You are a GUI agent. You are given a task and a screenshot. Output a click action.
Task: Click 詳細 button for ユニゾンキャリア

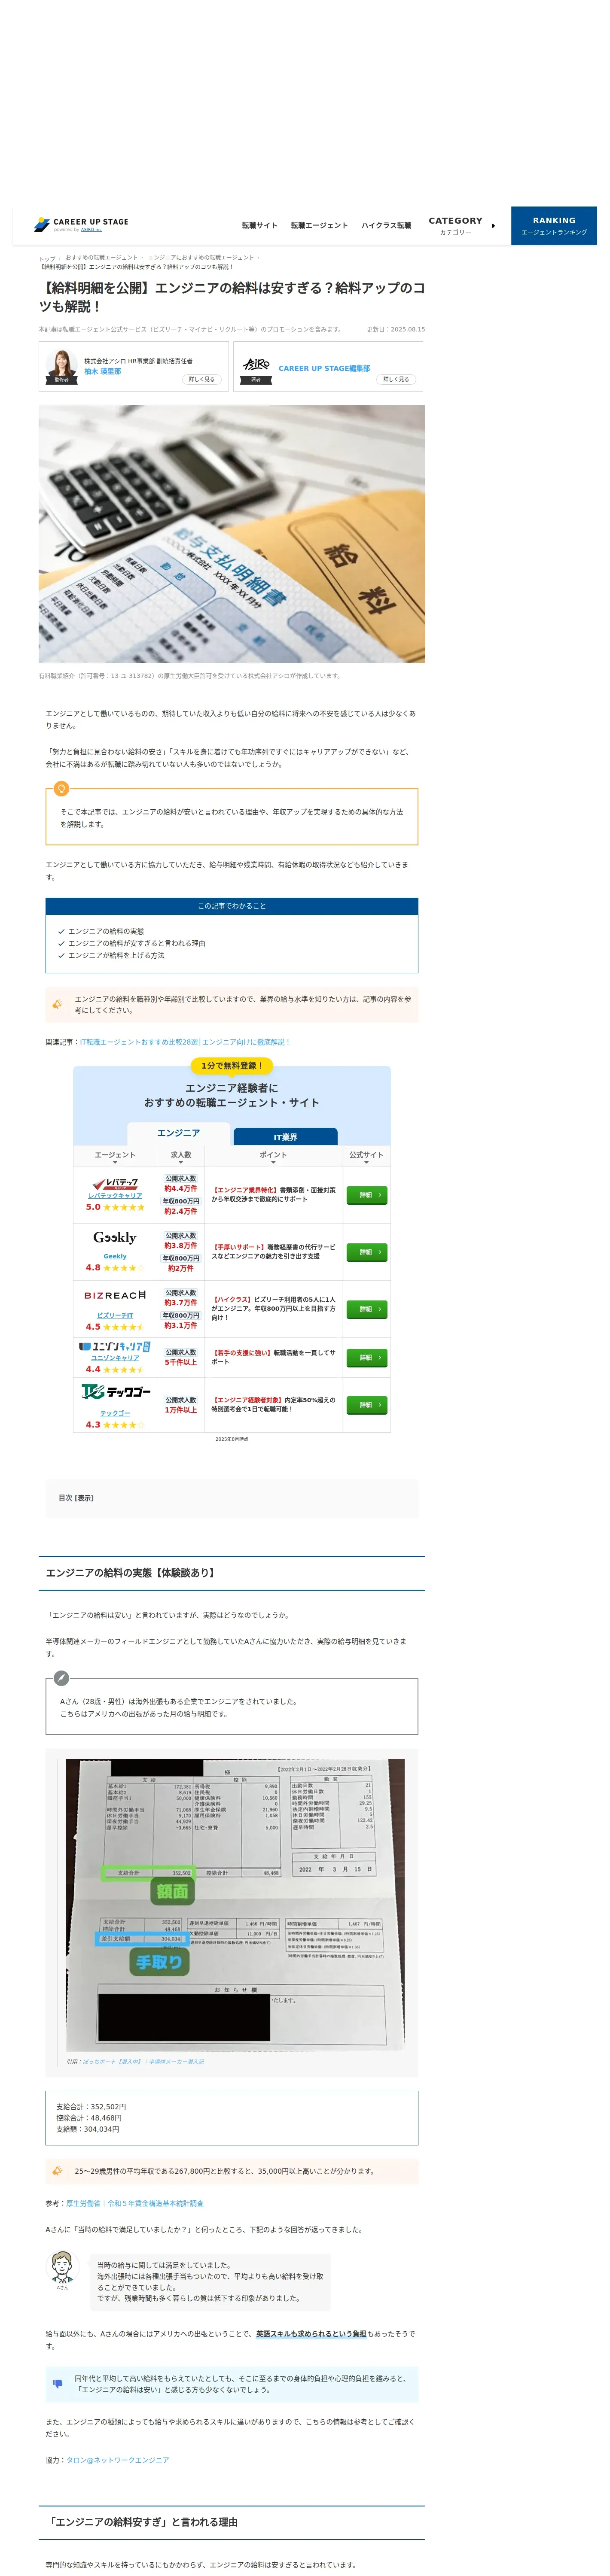(x=366, y=1358)
